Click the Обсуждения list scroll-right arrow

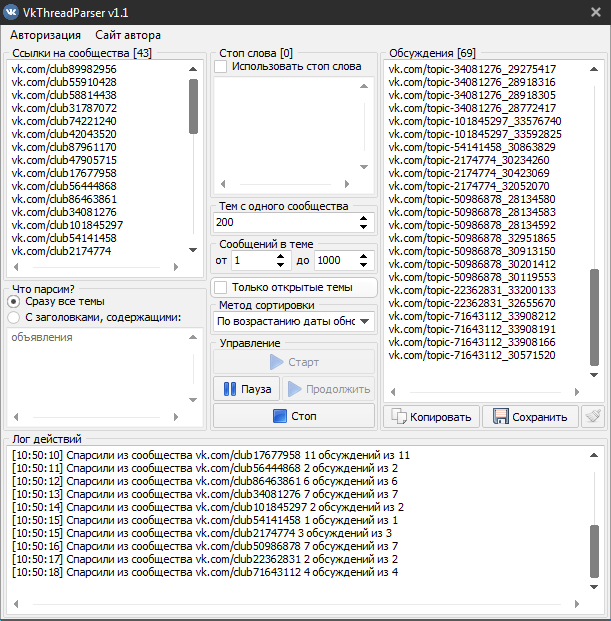point(577,392)
